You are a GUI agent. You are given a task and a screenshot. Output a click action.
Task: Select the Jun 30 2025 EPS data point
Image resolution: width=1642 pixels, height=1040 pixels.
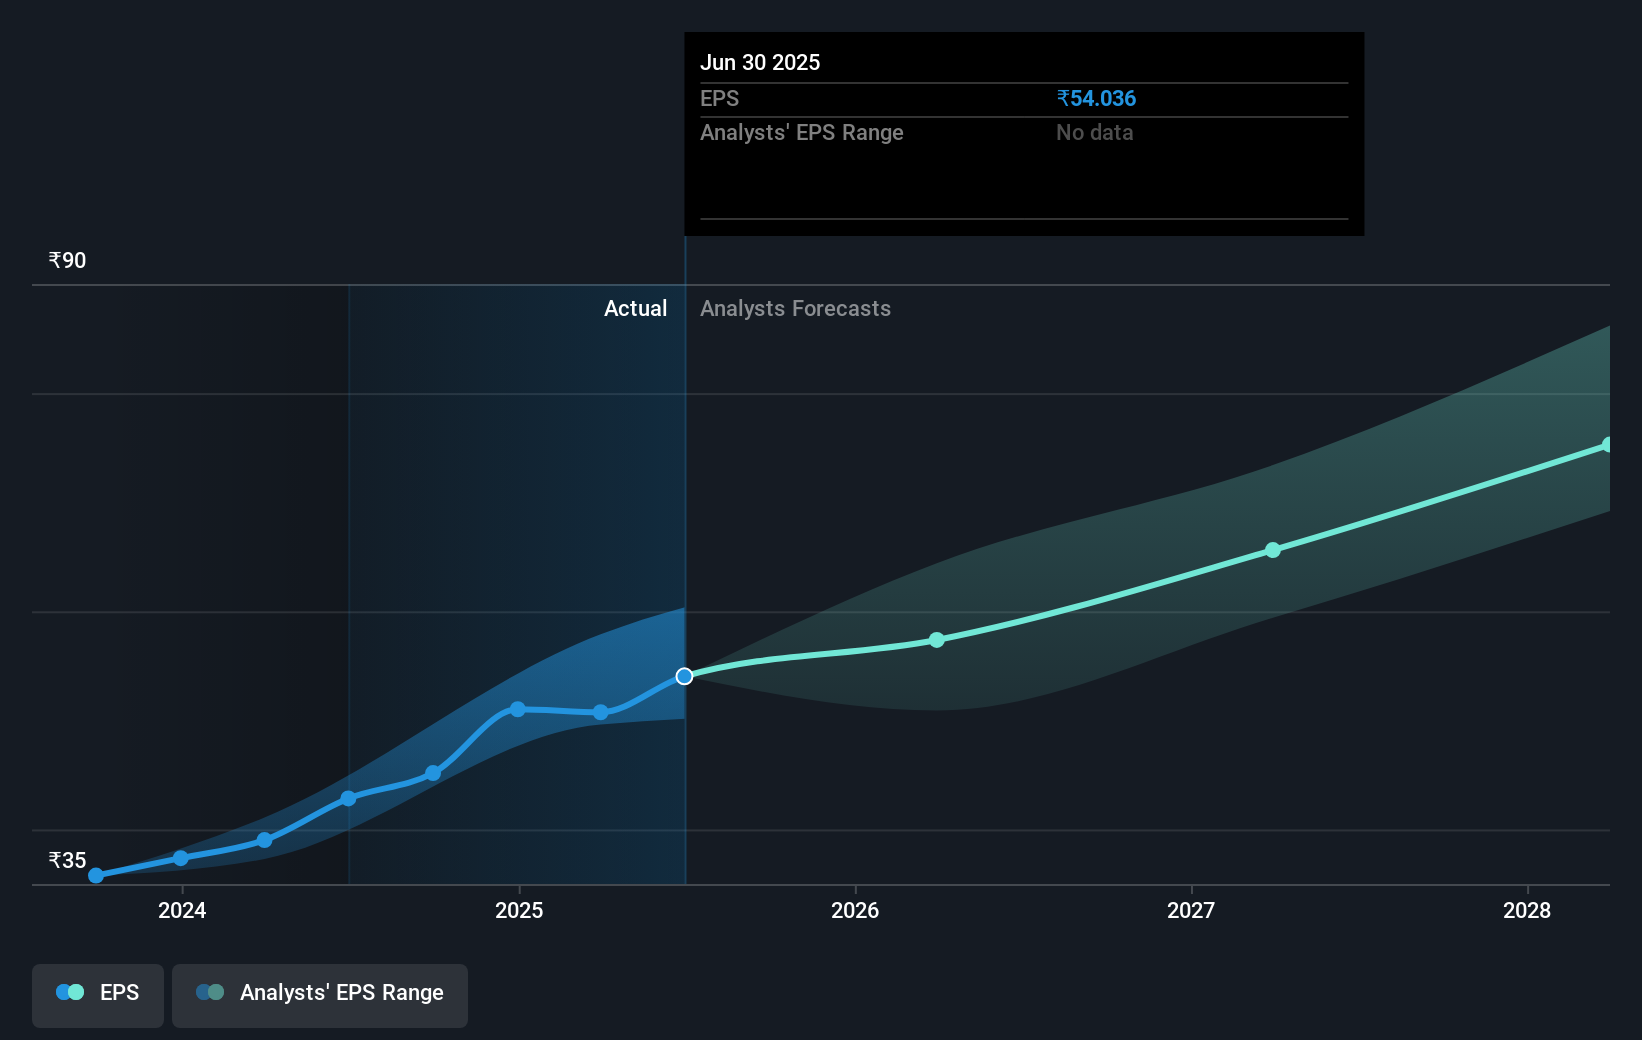pos(684,677)
